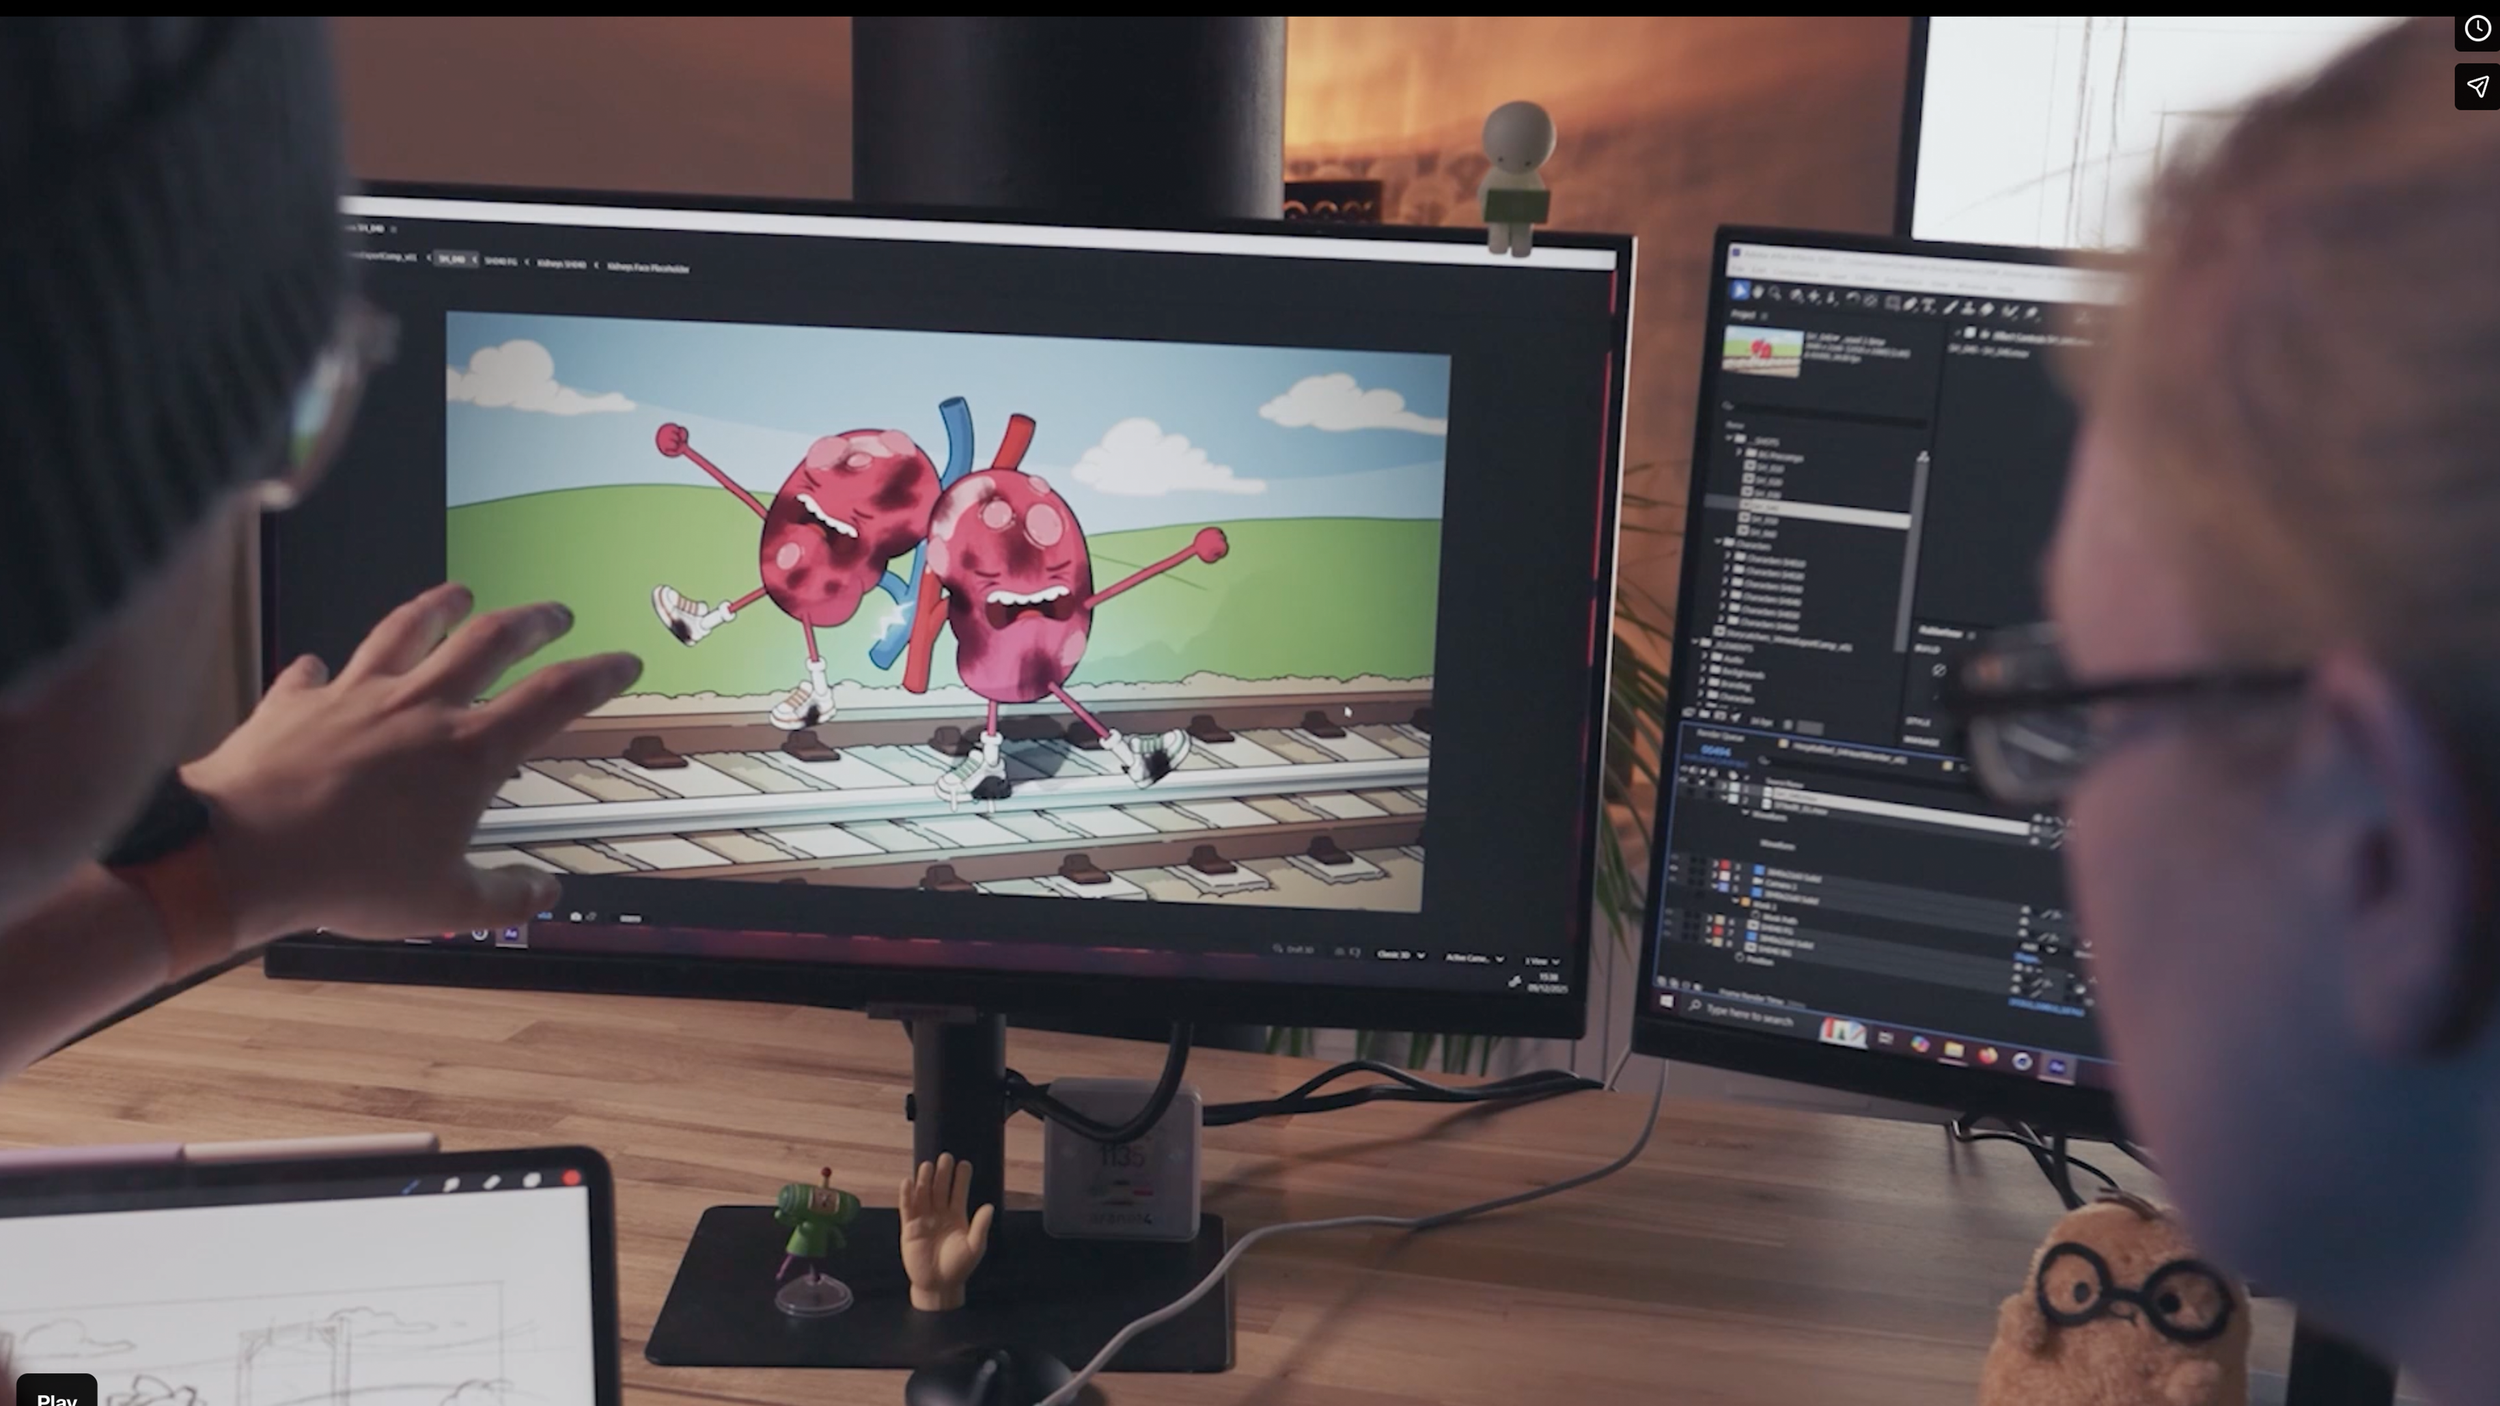
Task: Click the After Effects taskbar icon on right monitor
Action: 2056,1066
